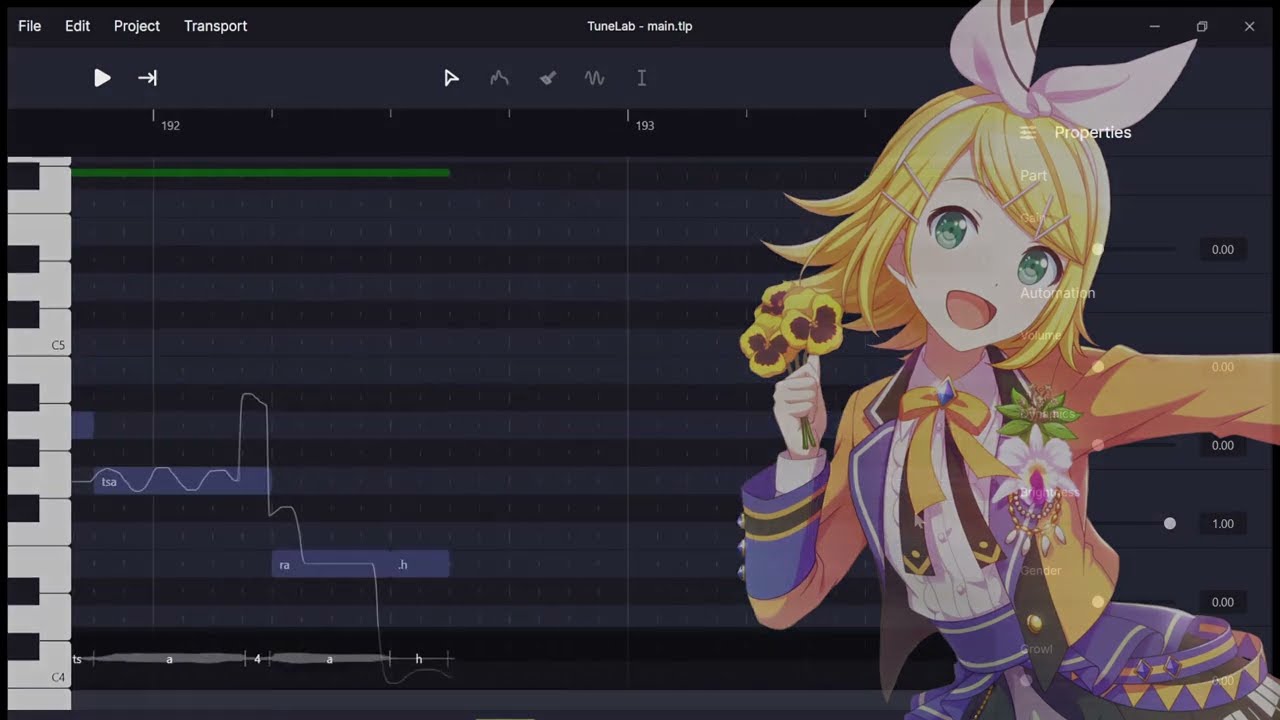Select the pointer selection tool
This screenshot has height=720, width=1280.
pyautogui.click(x=451, y=78)
